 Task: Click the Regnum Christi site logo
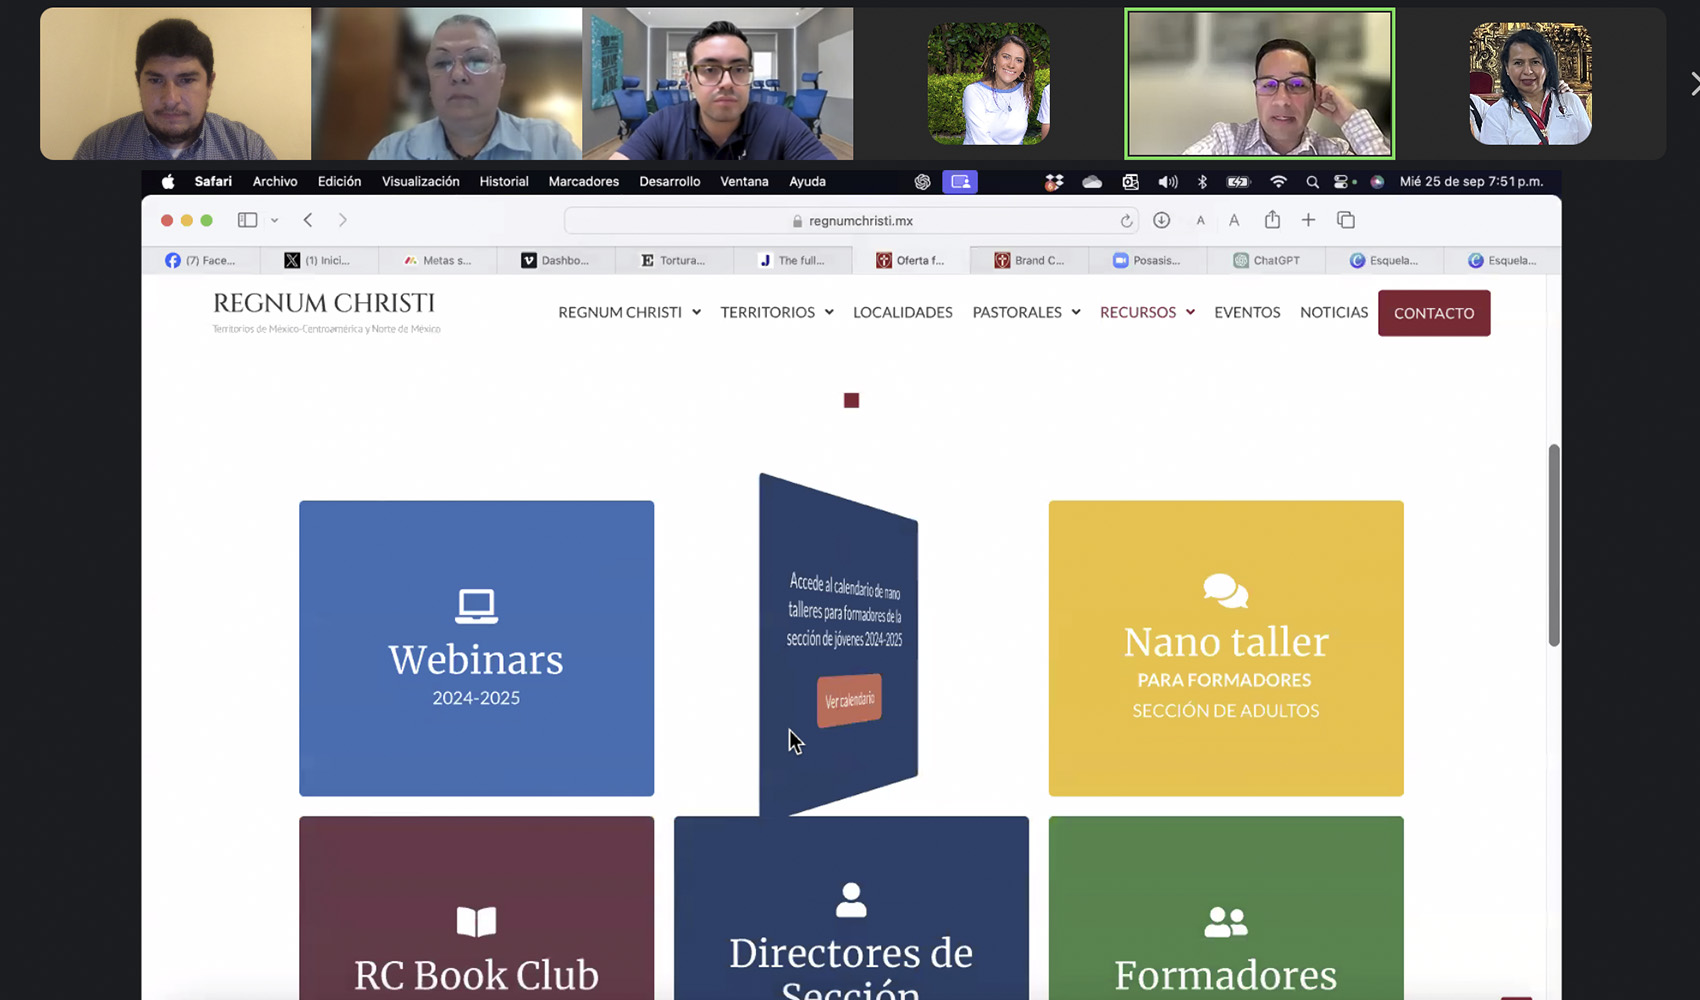pyautogui.click(x=326, y=312)
